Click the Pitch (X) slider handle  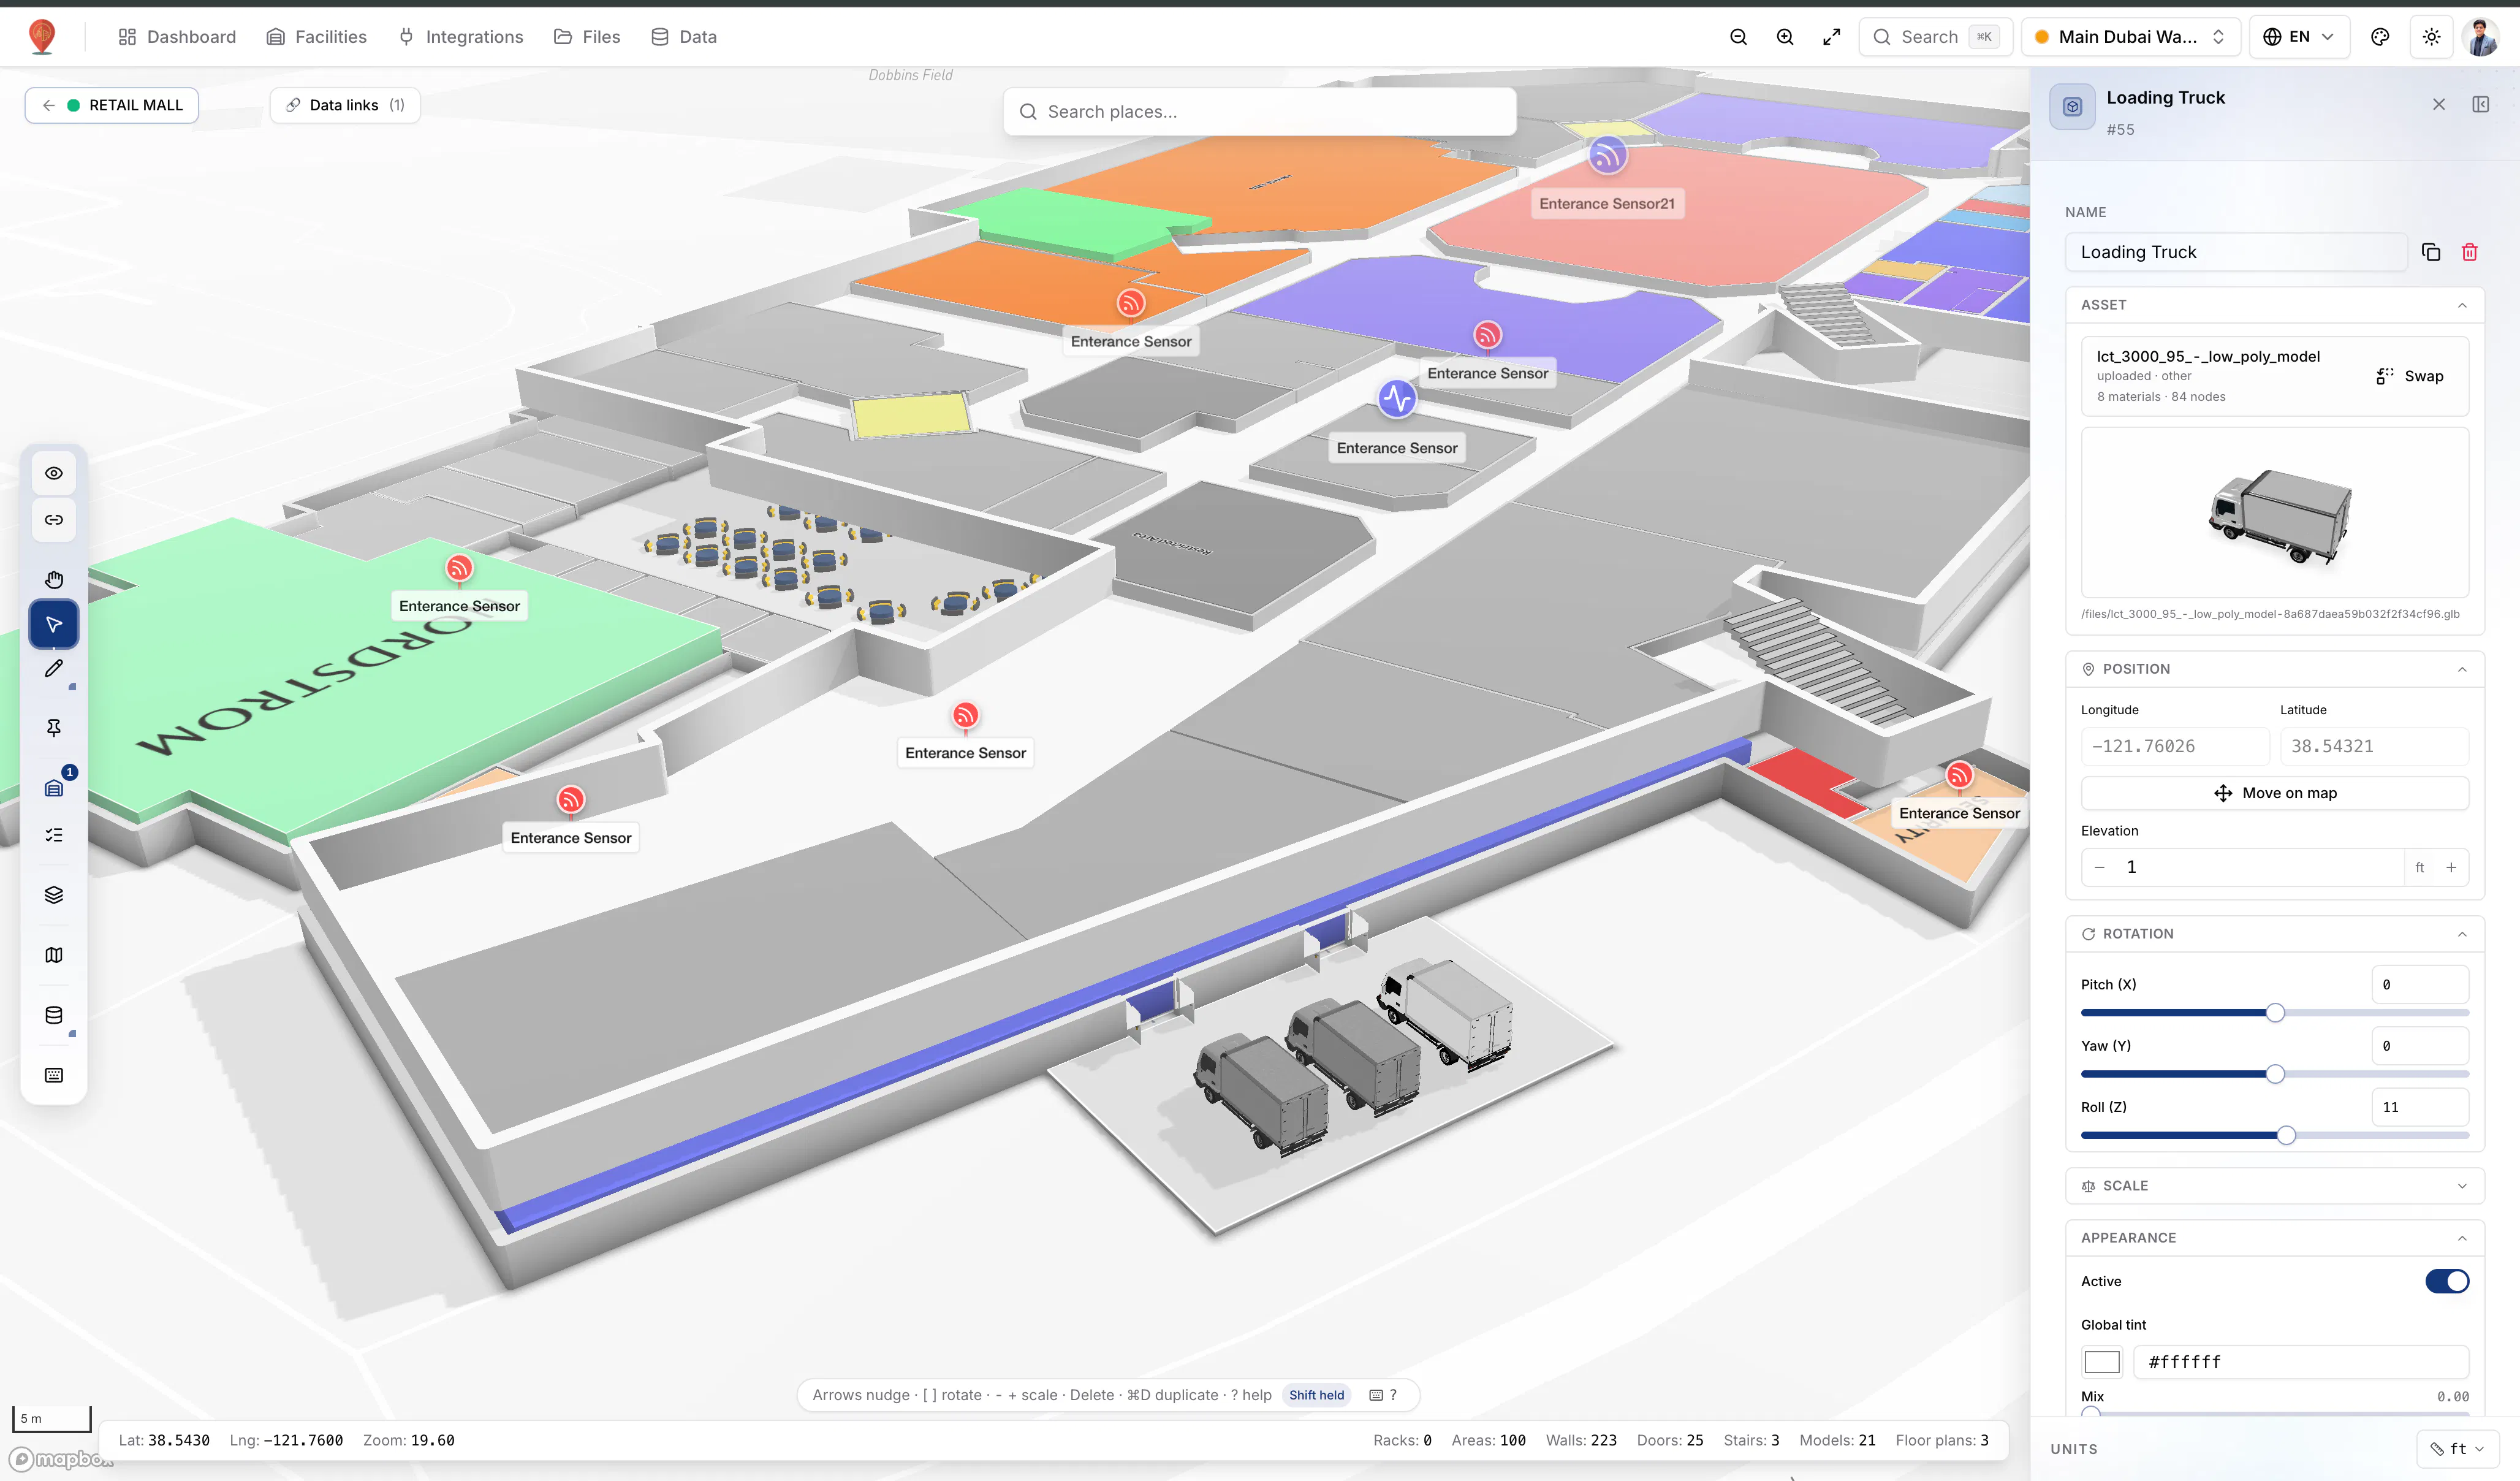(2275, 1013)
